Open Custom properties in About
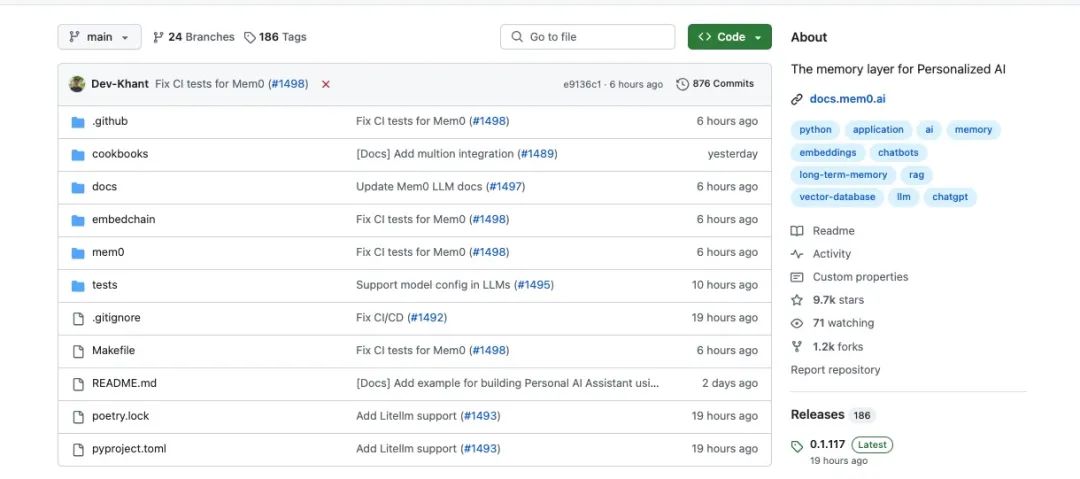 860,277
